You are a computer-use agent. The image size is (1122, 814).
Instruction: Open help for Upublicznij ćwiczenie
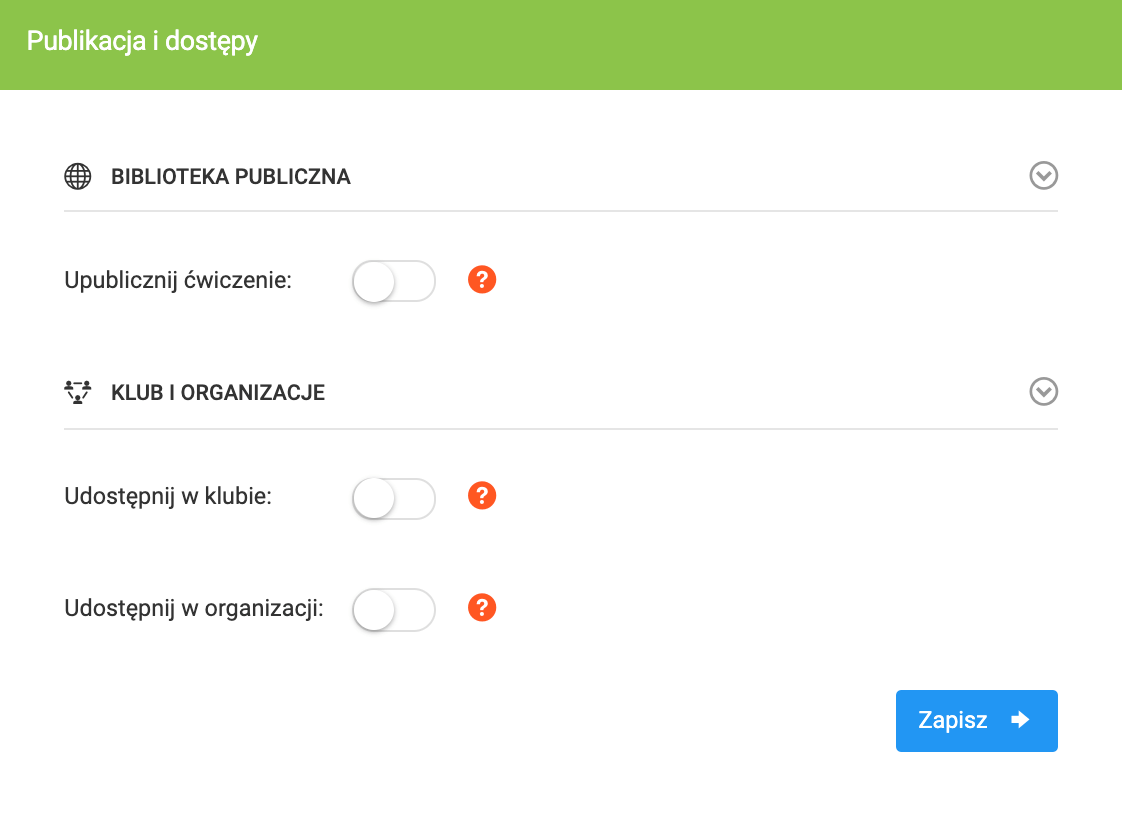click(x=482, y=280)
